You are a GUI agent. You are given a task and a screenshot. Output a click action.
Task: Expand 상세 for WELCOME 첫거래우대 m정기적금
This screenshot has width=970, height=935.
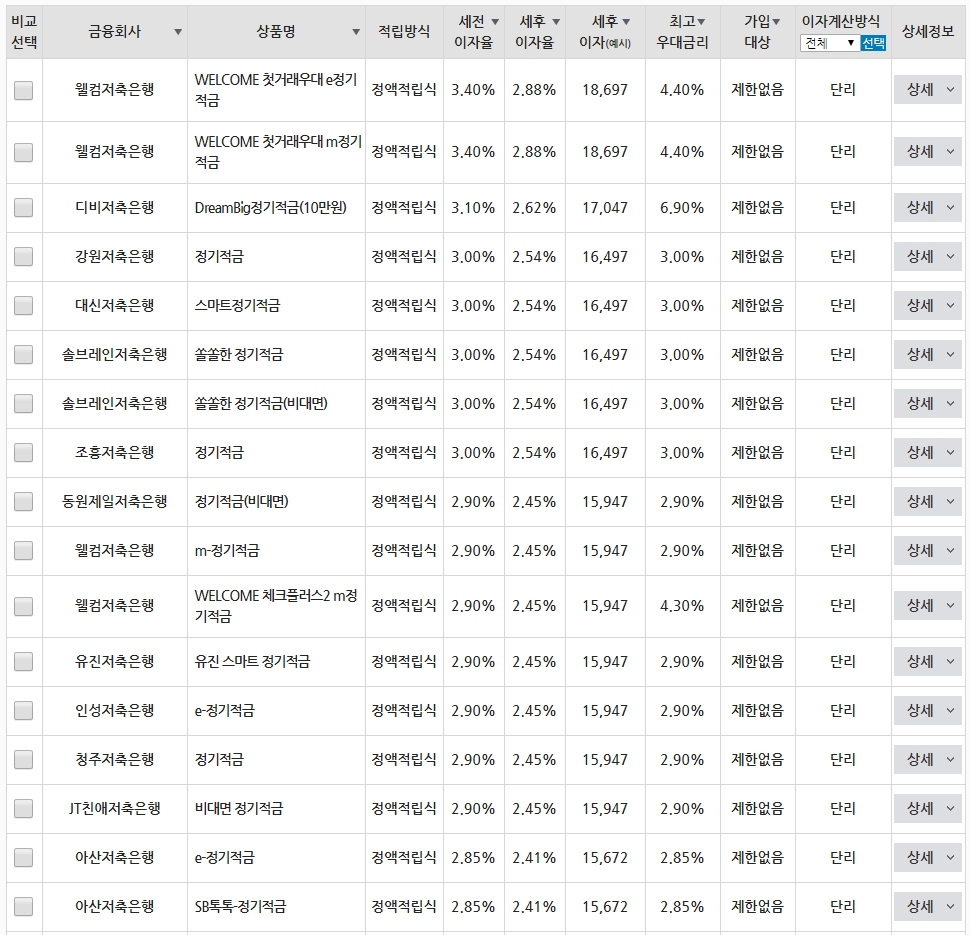[927, 152]
